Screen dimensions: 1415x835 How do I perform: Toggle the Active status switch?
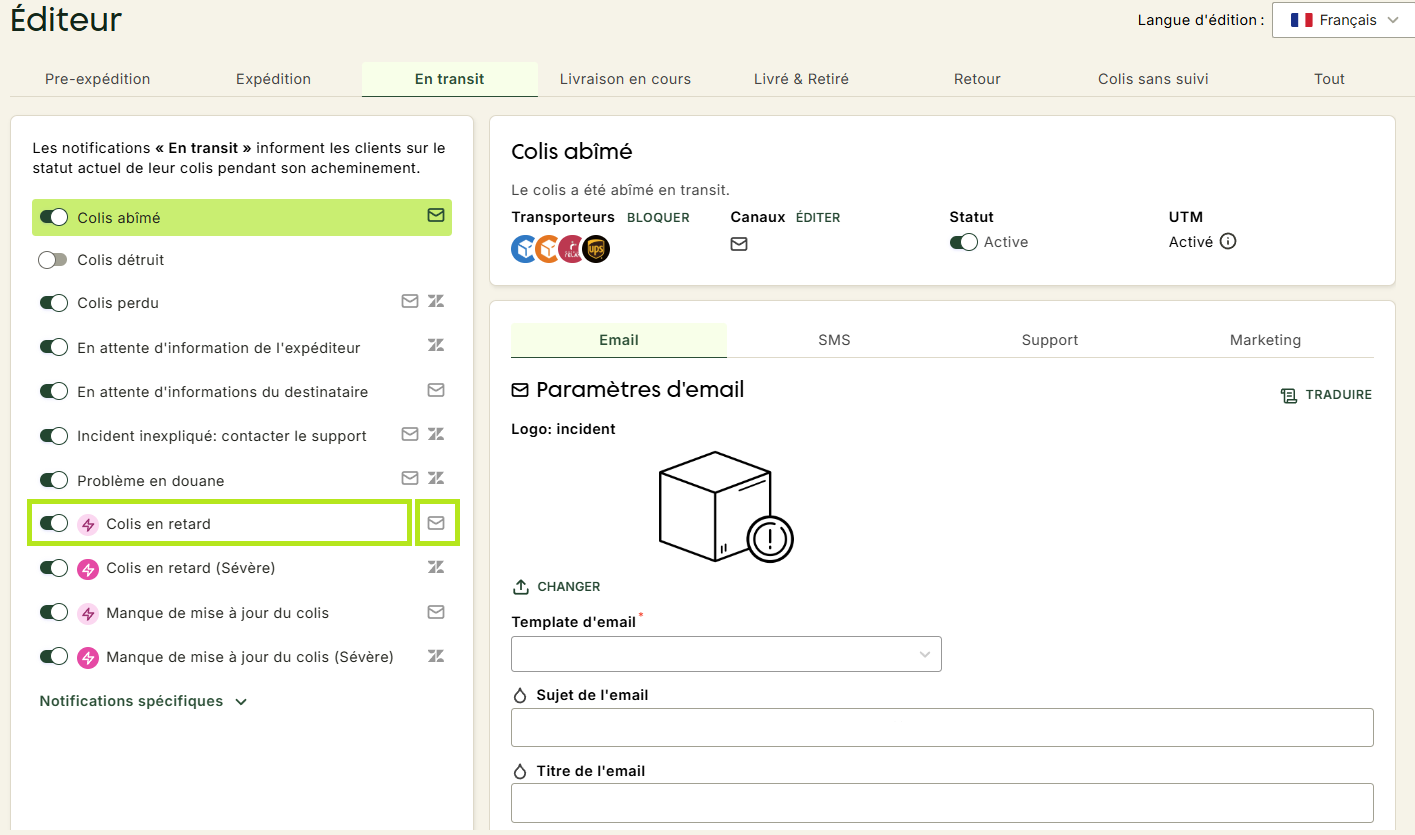point(964,242)
